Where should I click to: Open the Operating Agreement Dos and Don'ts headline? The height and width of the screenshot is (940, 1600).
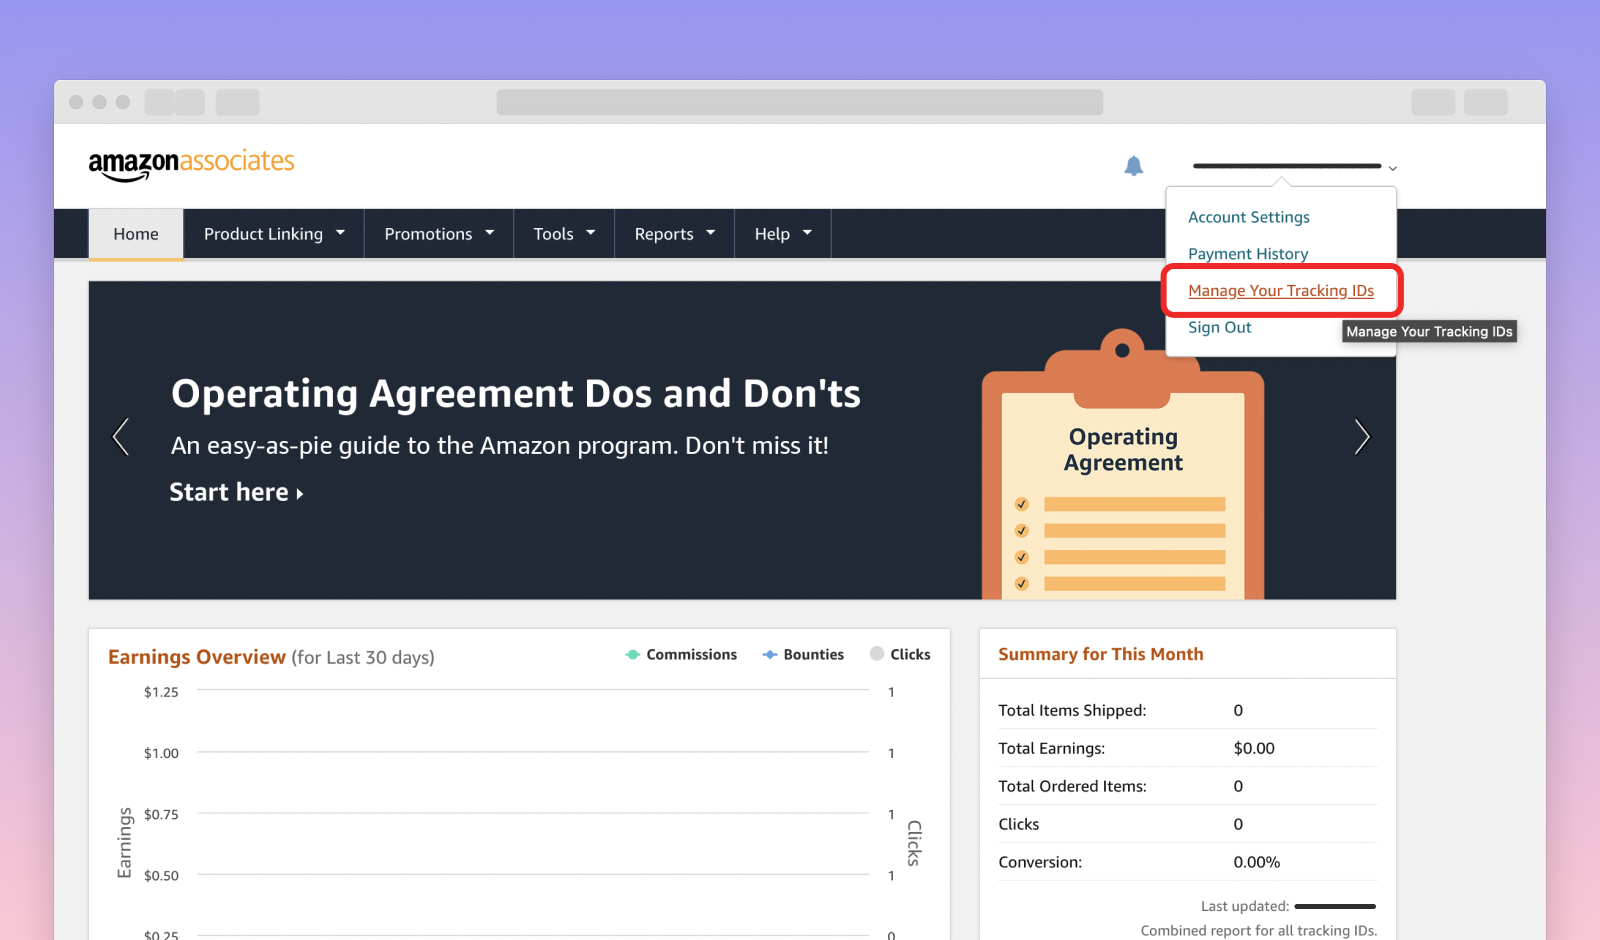tap(516, 394)
